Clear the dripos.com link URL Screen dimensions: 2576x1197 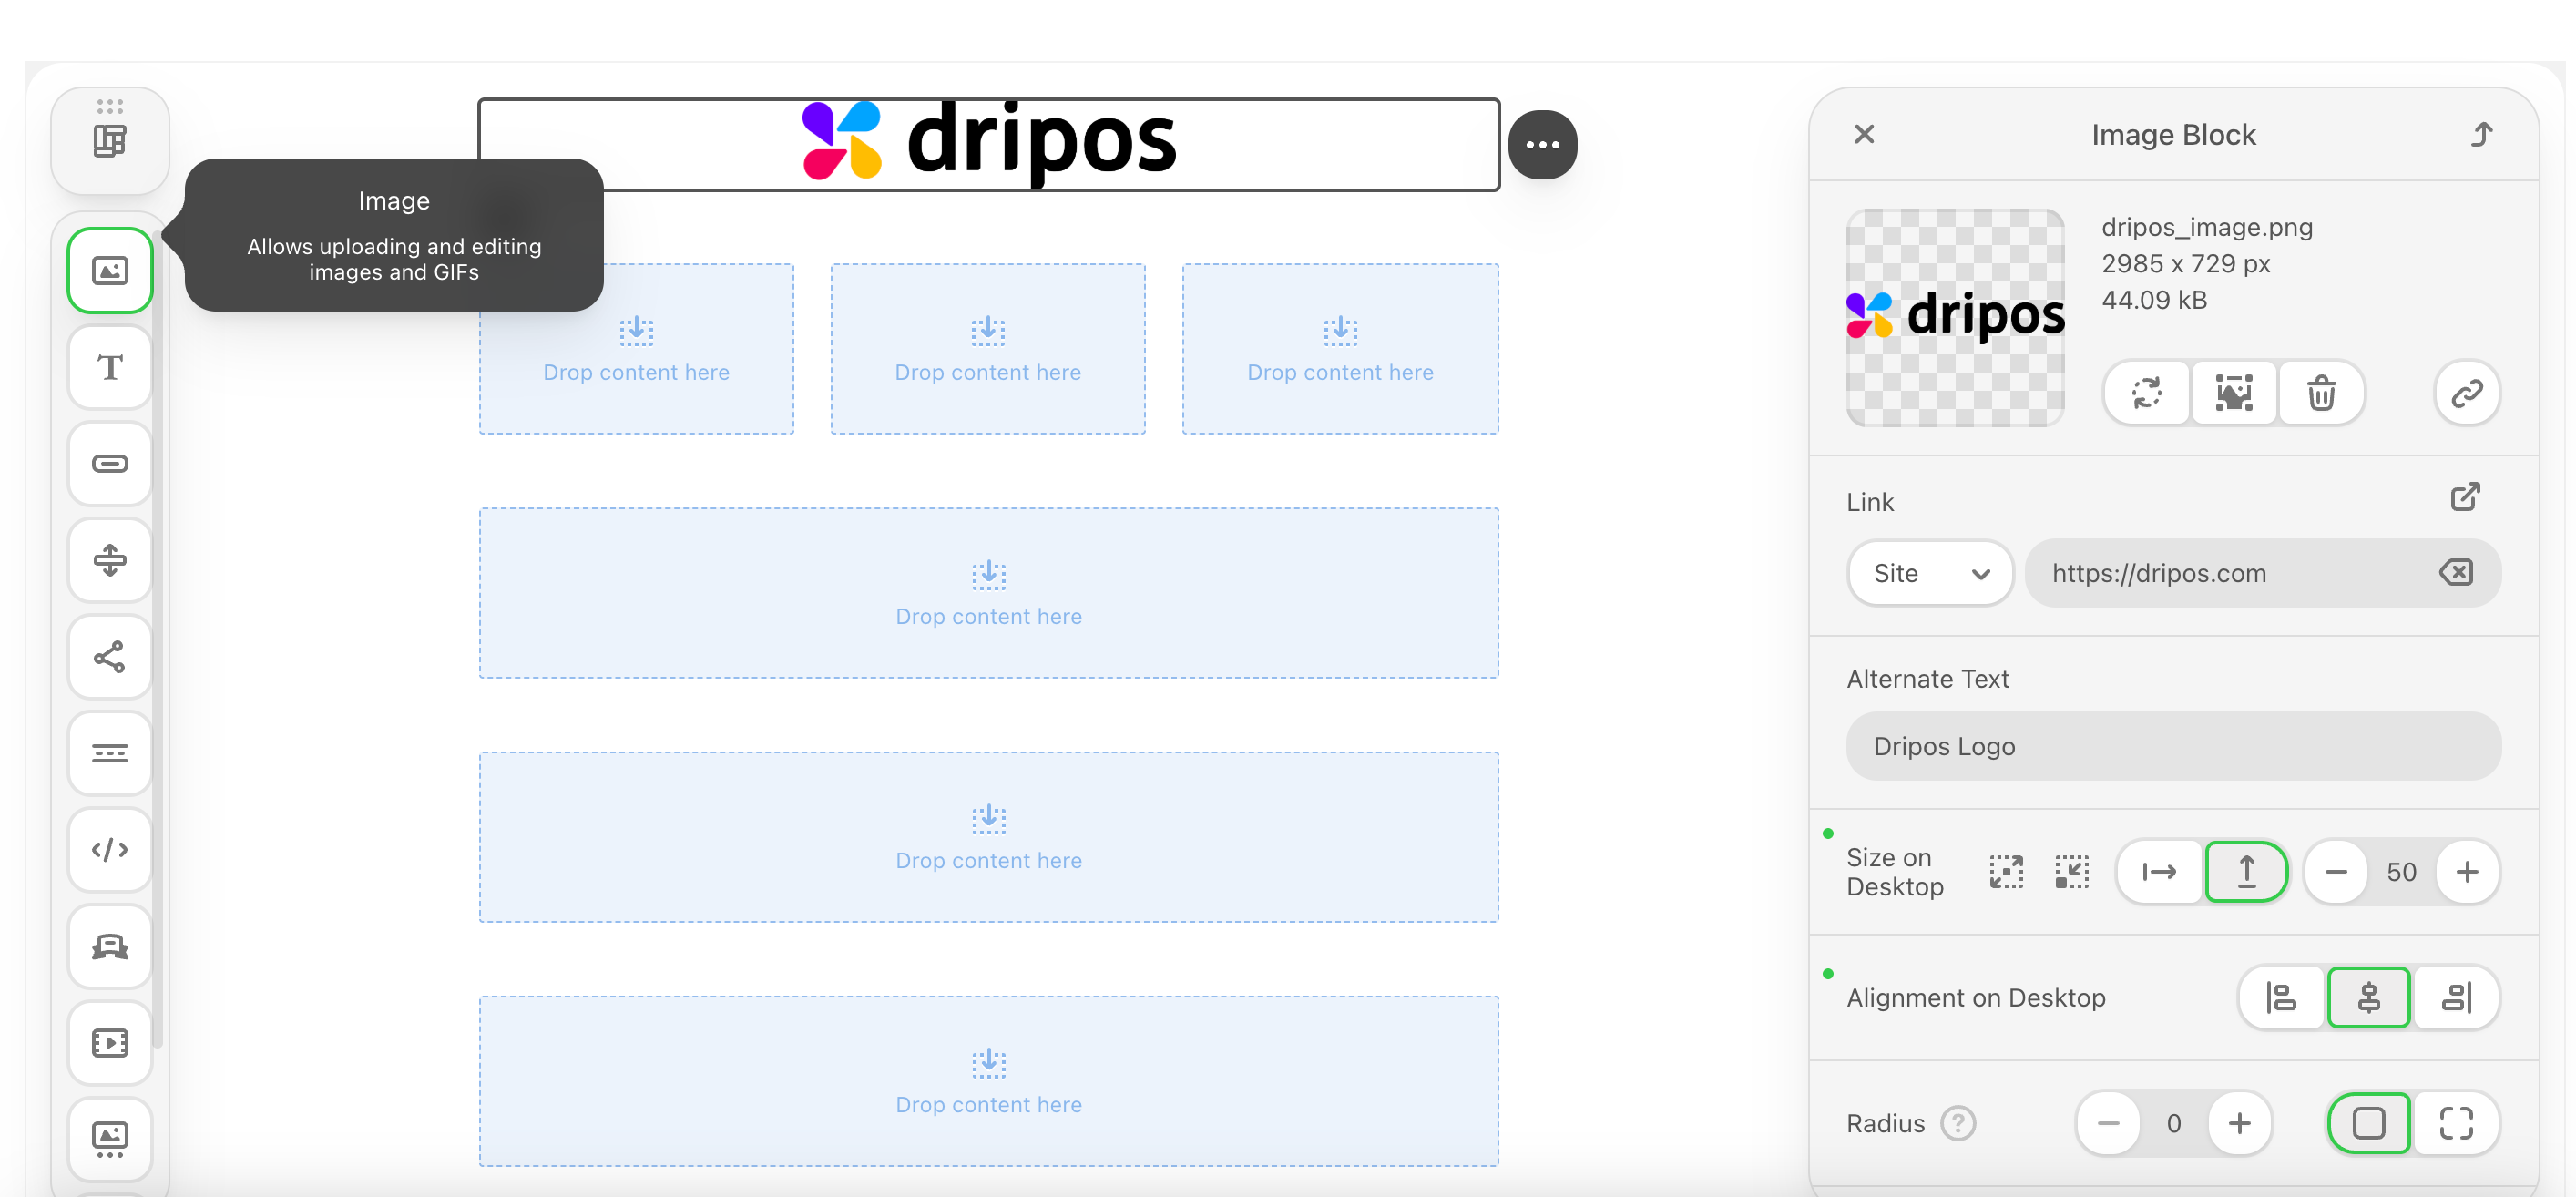pos(2456,573)
